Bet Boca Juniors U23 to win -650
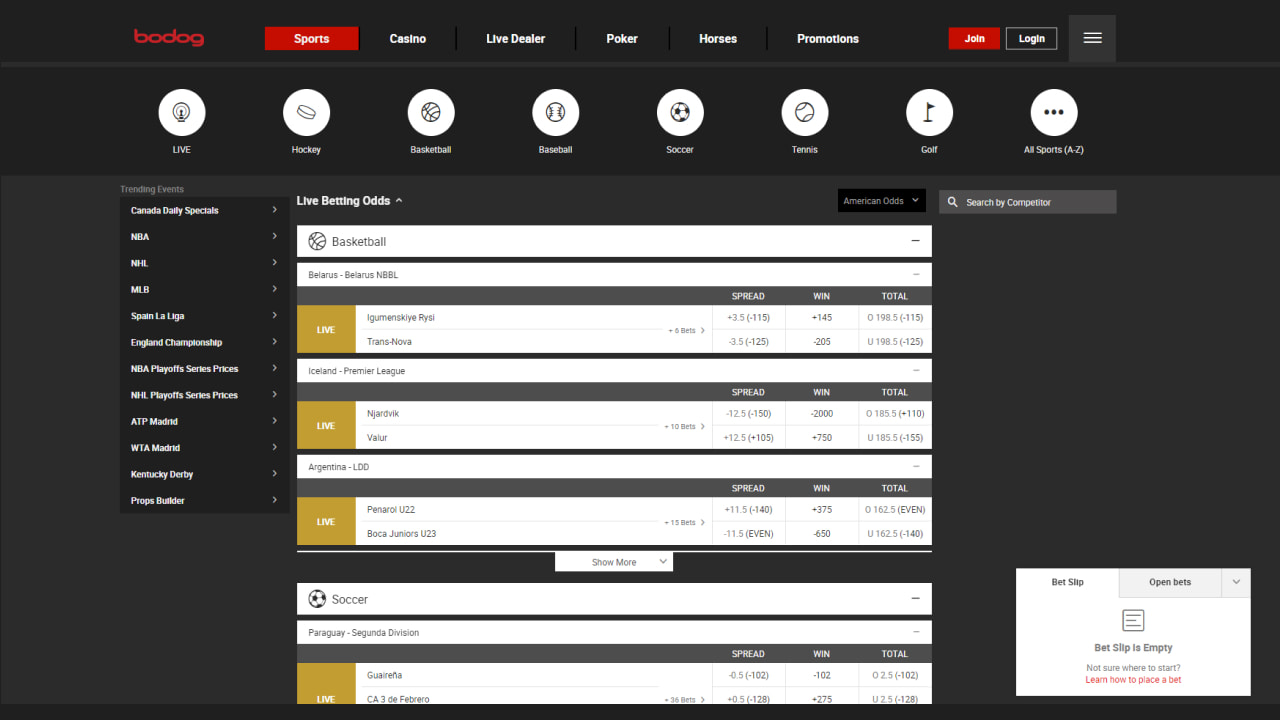The width and height of the screenshot is (1280, 720). (x=821, y=533)
